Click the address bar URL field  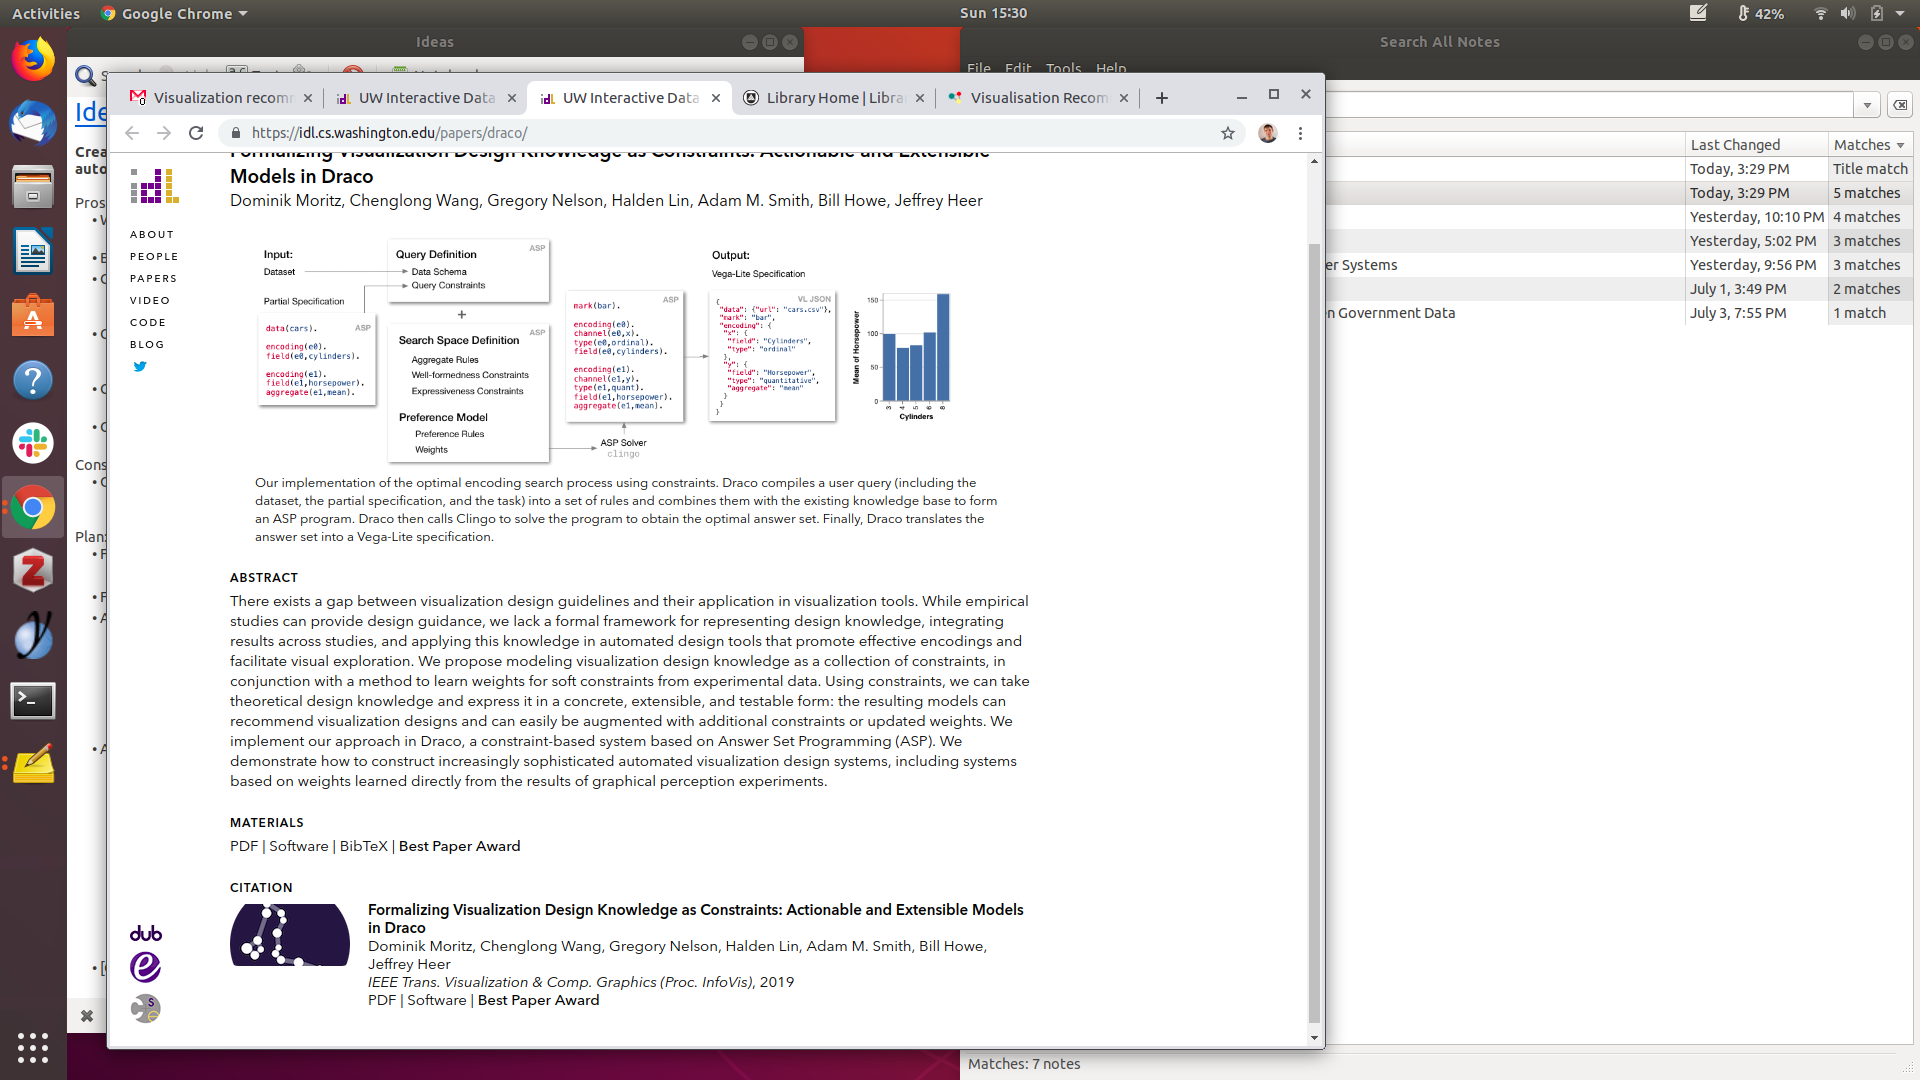click(700, 133)
